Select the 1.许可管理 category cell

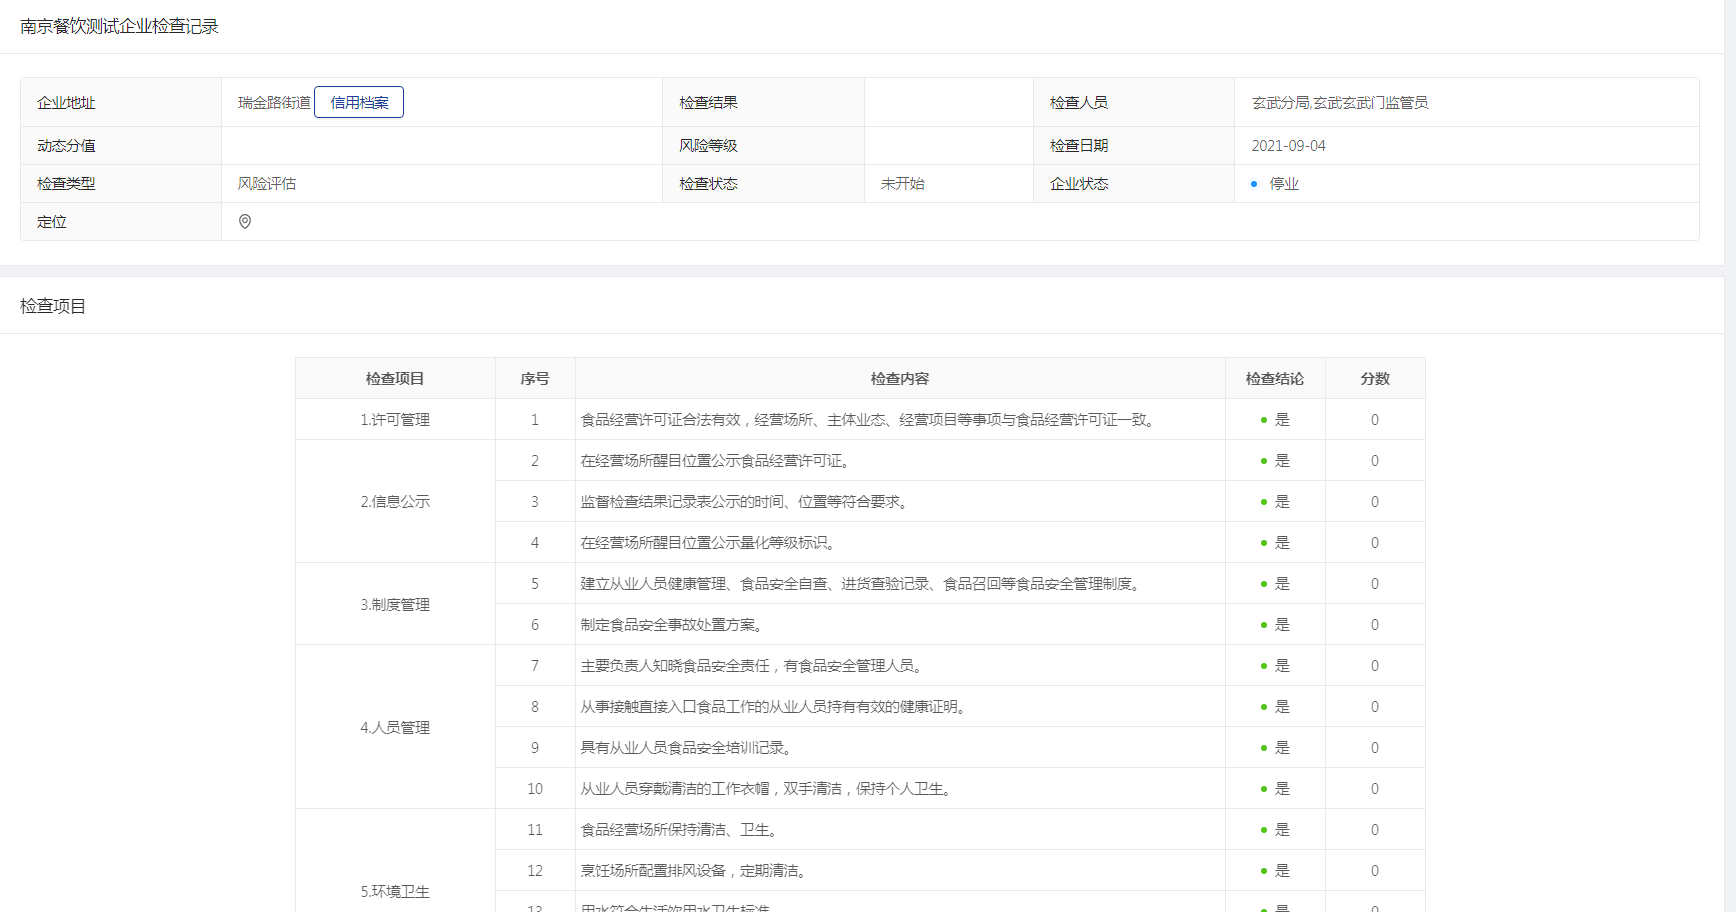pyautogui.click(x=395, y=420)
